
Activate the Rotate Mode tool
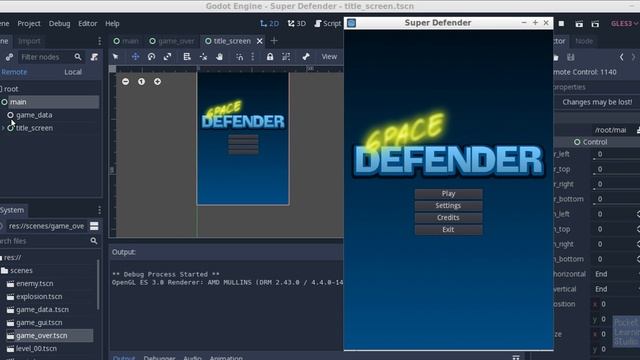[151, 57]
